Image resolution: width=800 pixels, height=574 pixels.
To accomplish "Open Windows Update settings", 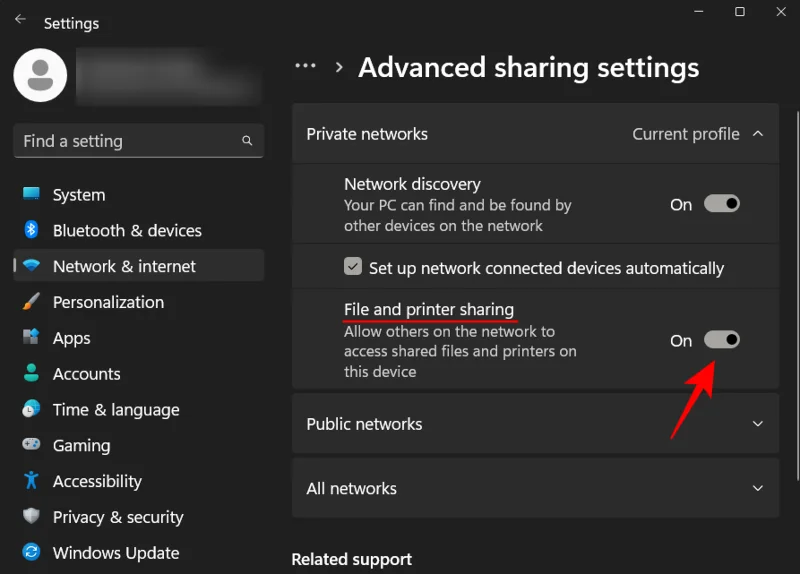I will click(138, 553).
